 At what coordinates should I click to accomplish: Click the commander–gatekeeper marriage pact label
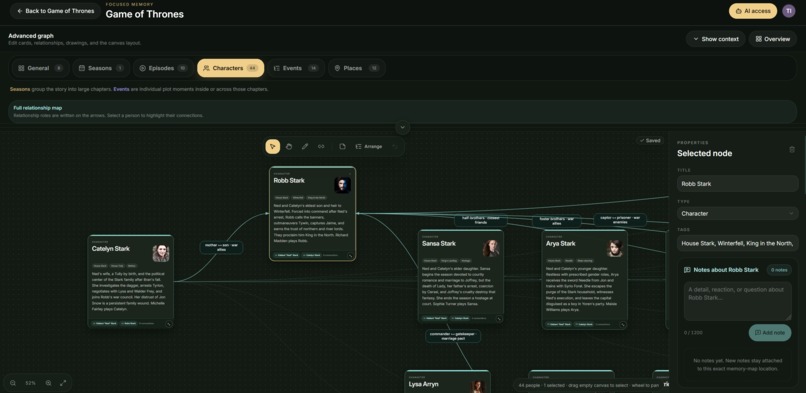(453, 336)
